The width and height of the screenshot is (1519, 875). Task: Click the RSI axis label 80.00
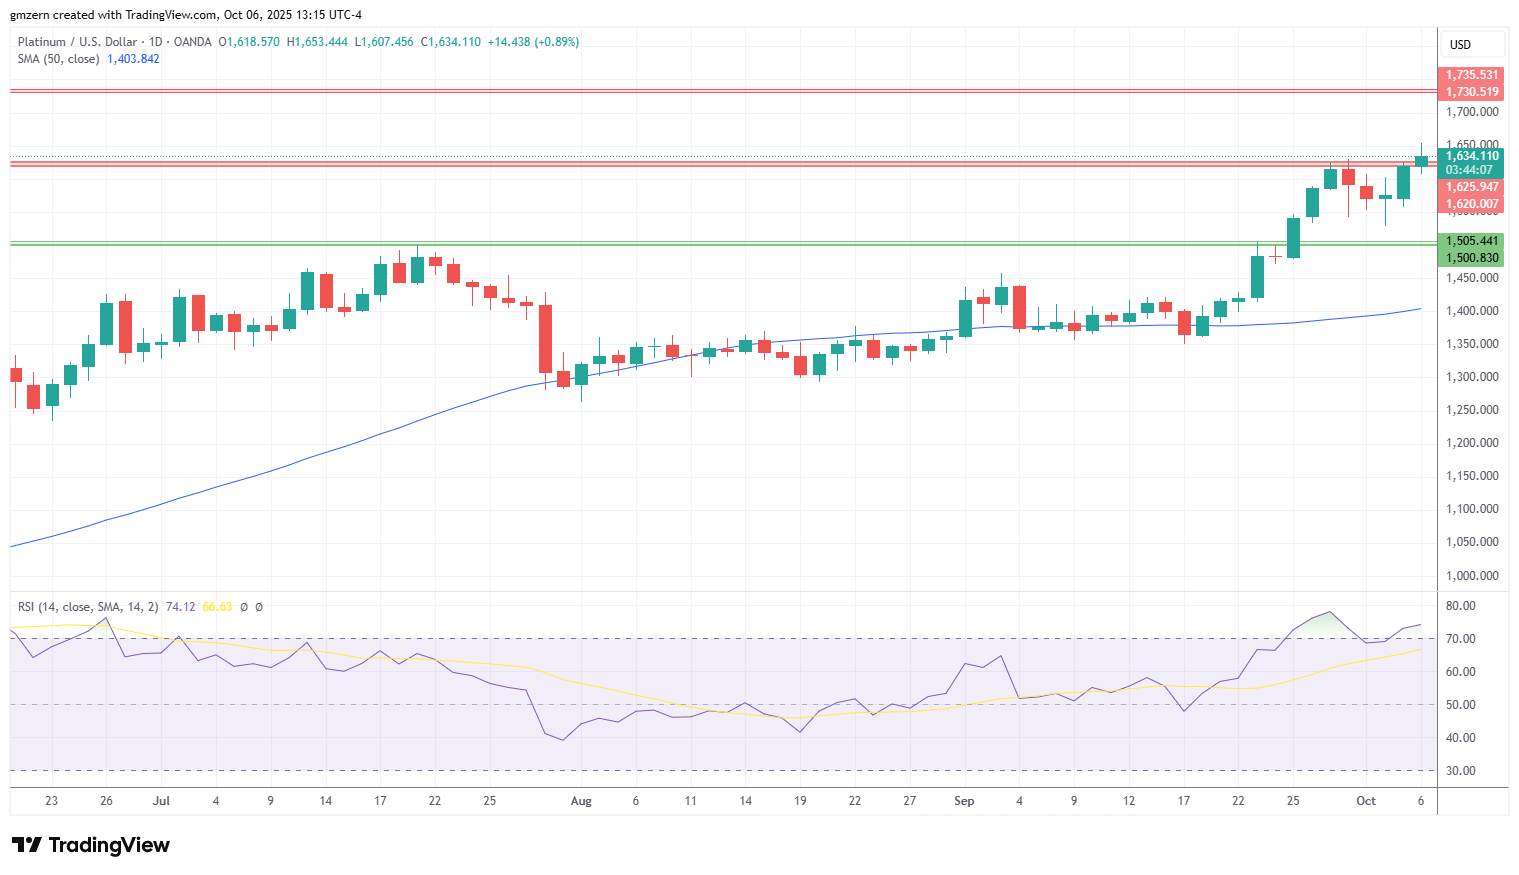click(x=1461, y=606)
